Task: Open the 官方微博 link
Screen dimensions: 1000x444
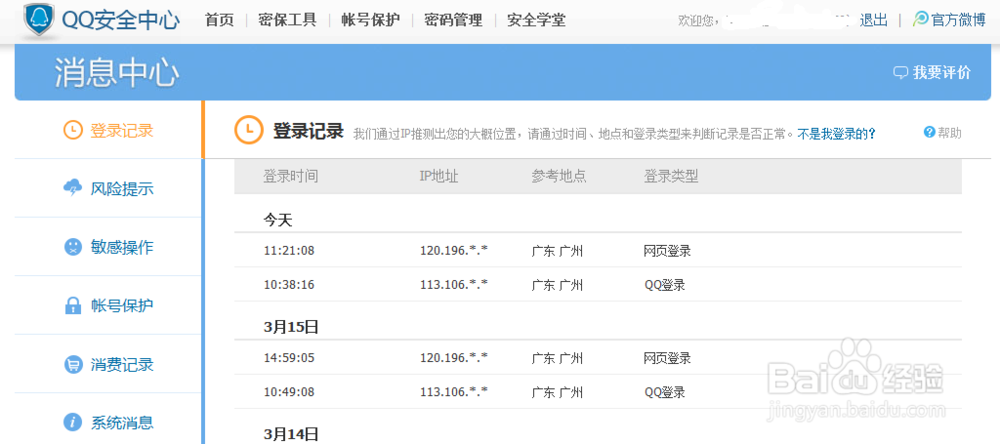Action: coord(958,20)
